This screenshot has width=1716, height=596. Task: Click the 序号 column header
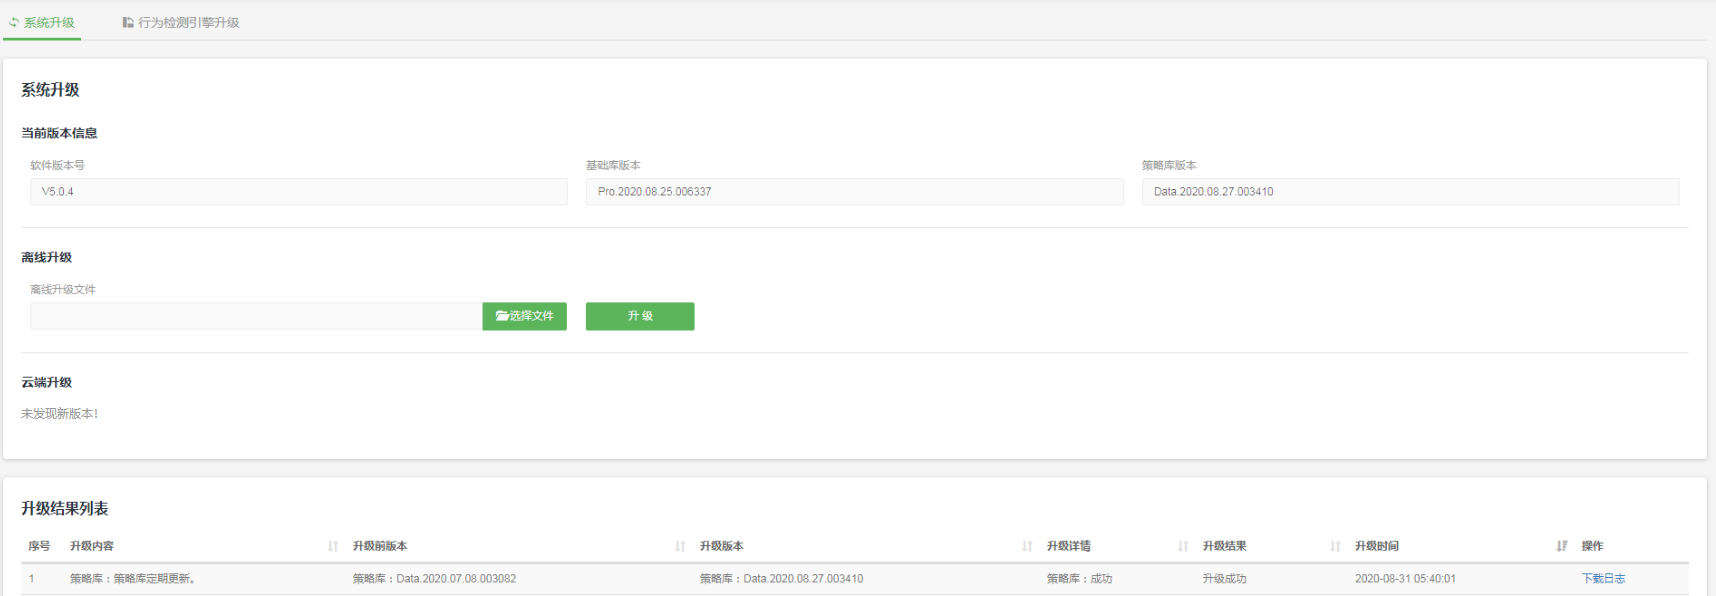[x=39, y=546]
